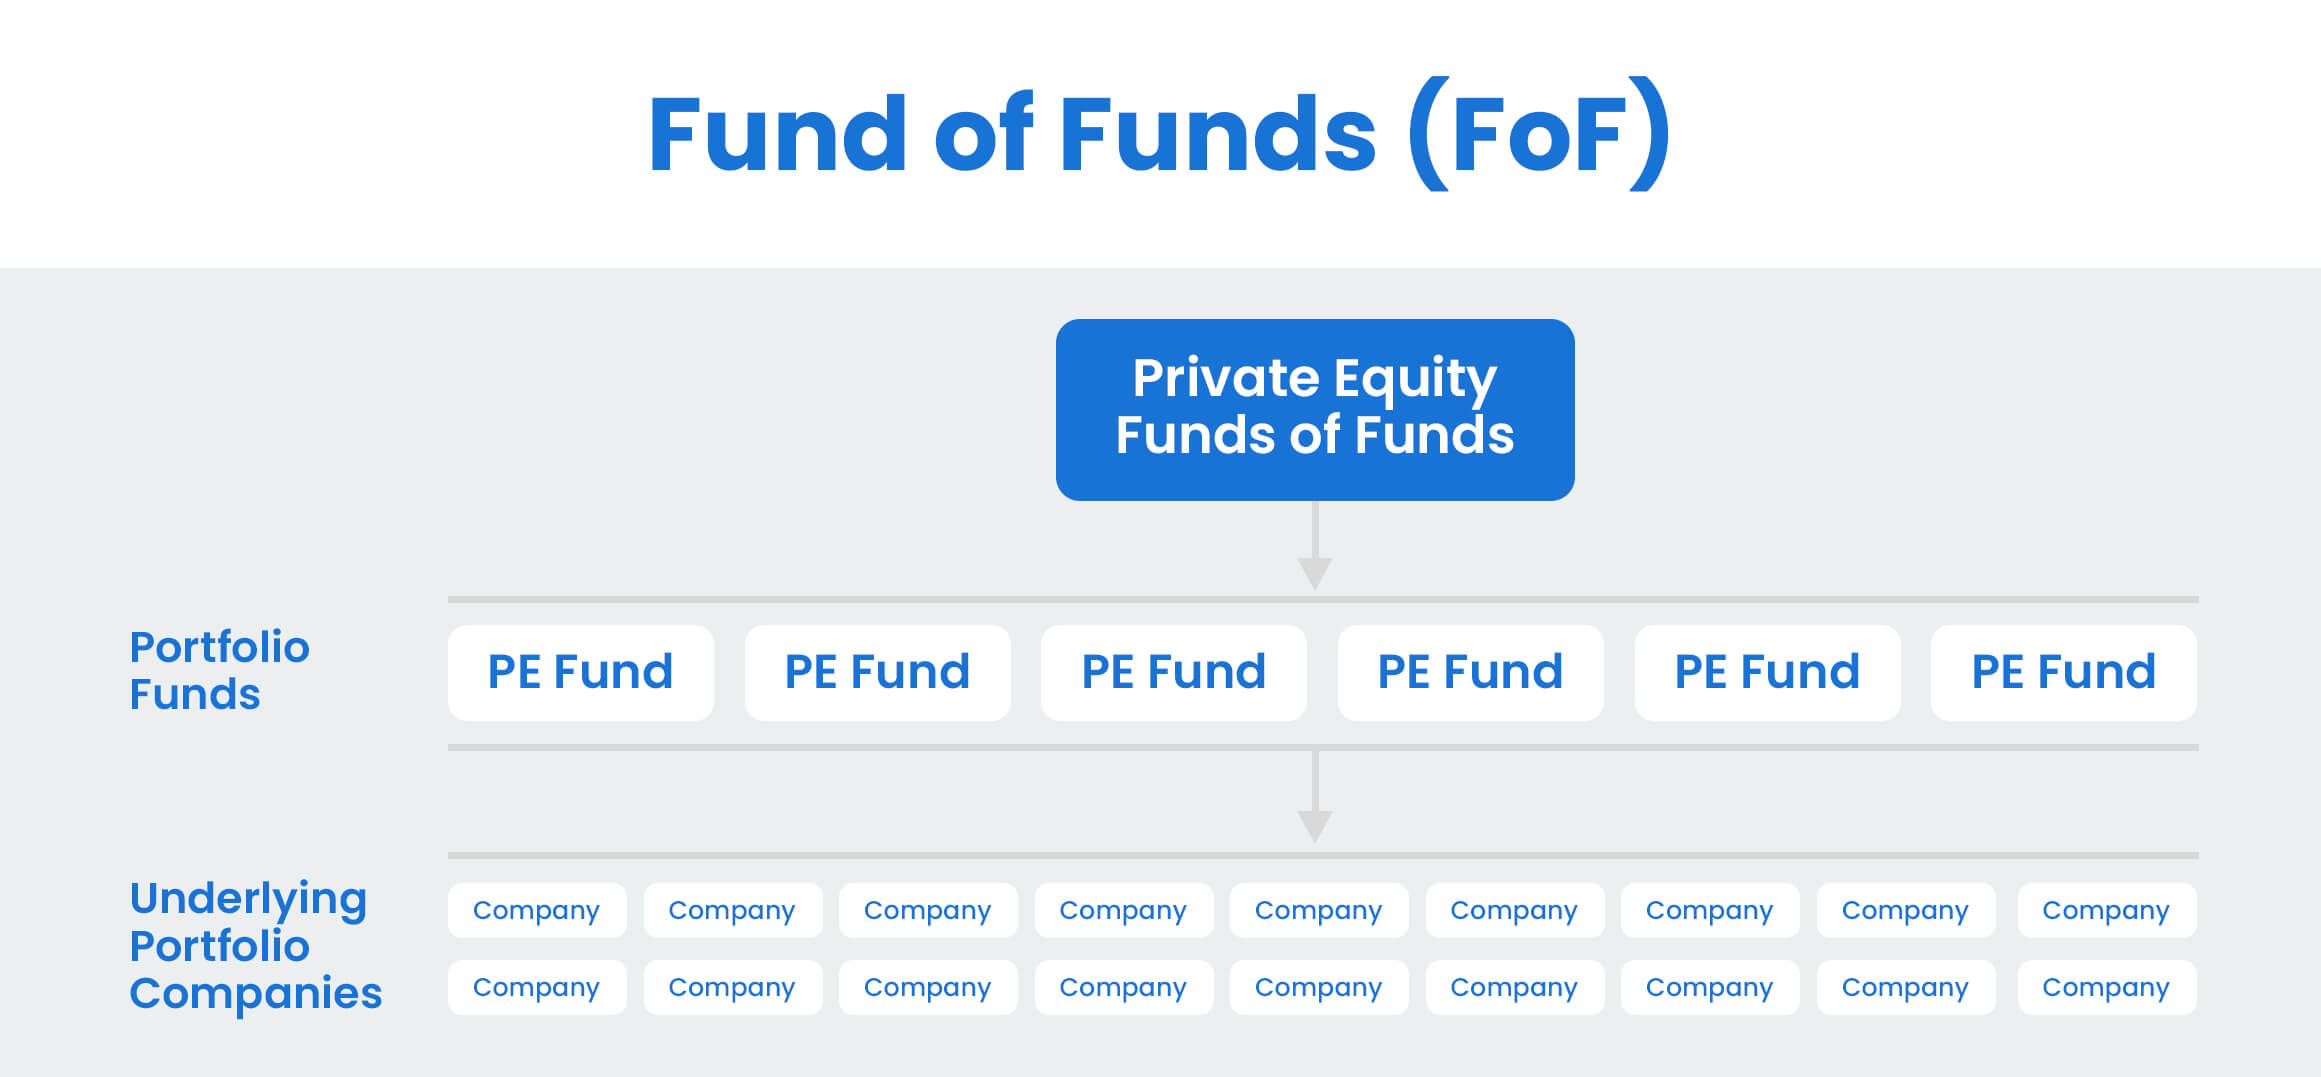This screenshot has width=2321, height=1077.
Task: Click the first Company box in the top row
Action: (x=536, y=910)
